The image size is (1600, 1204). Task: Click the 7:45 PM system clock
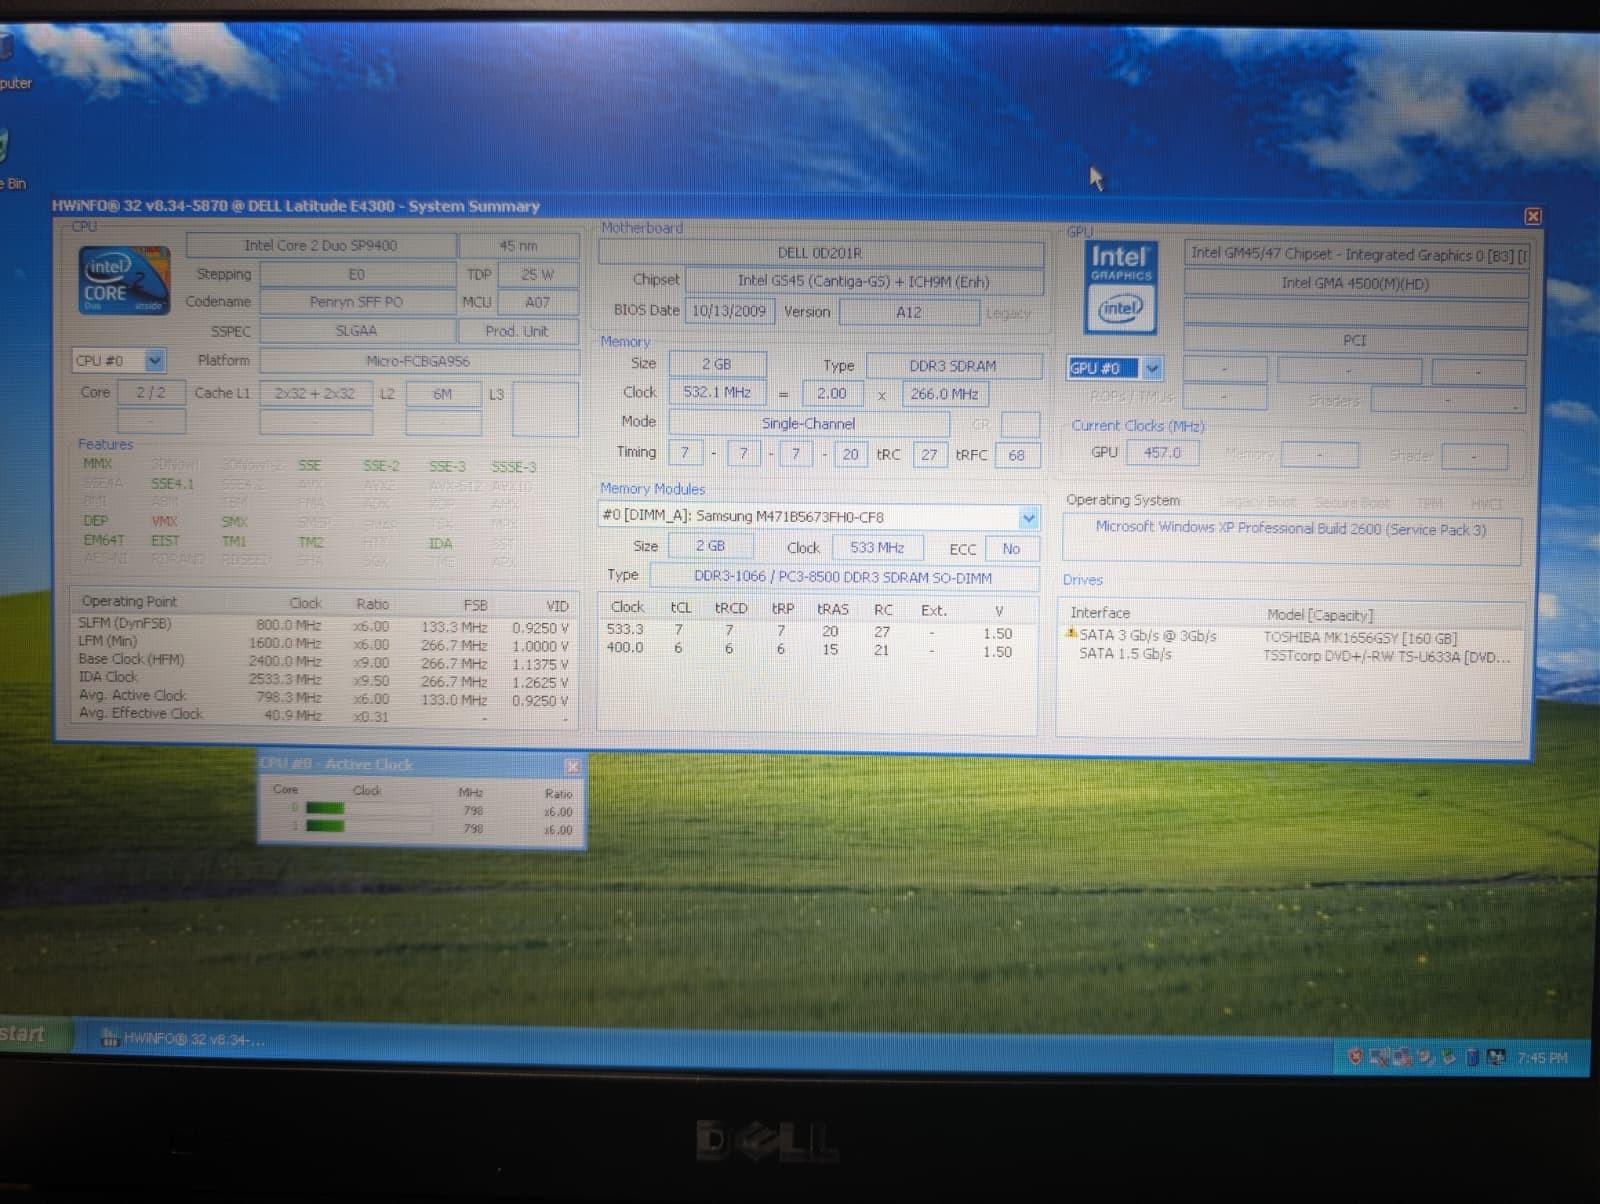click(x=1542, y=1058)
